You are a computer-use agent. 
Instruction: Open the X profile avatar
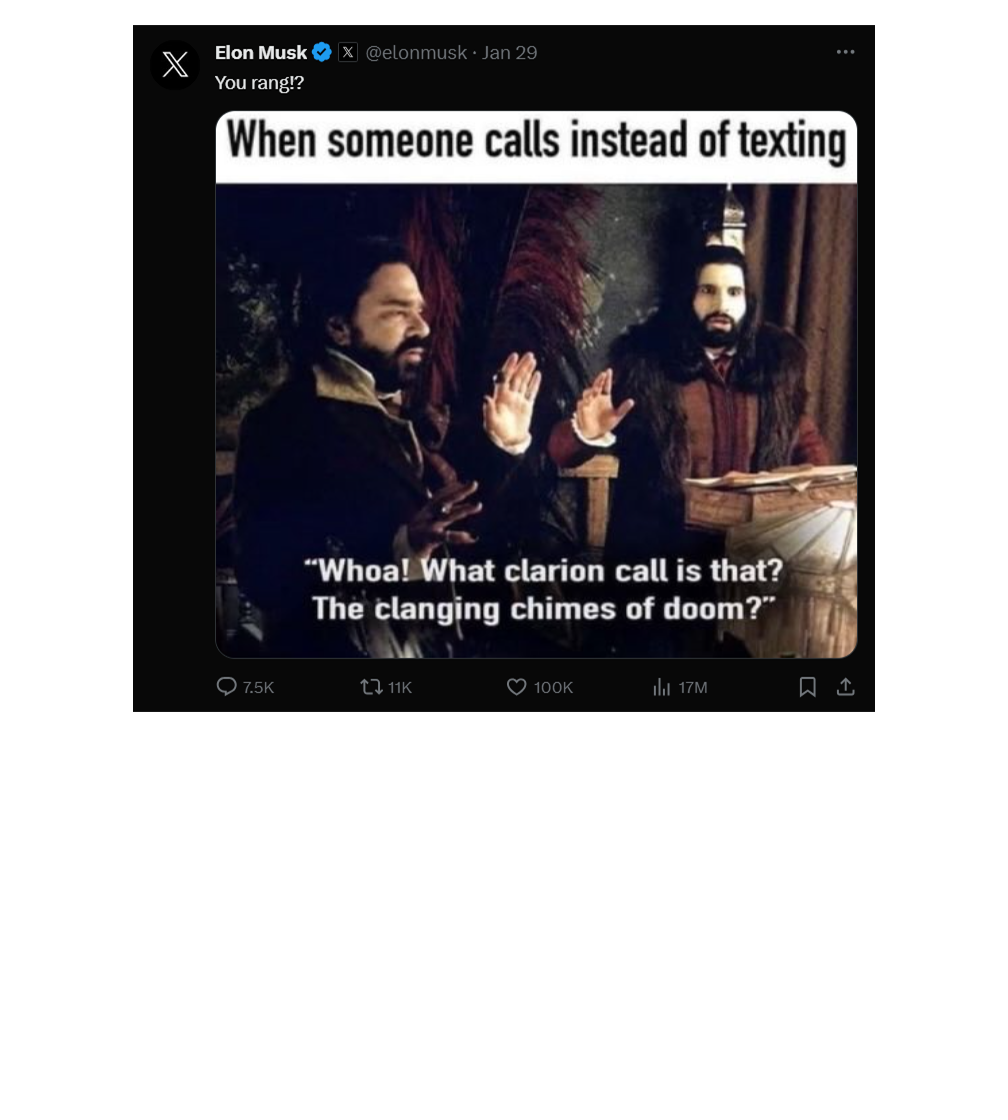pos(175,65)
